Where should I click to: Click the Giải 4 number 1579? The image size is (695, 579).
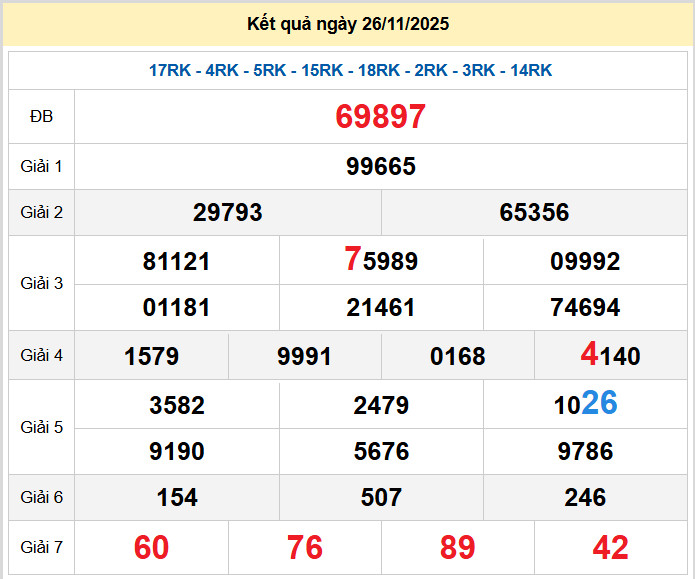tap(152, 357)
